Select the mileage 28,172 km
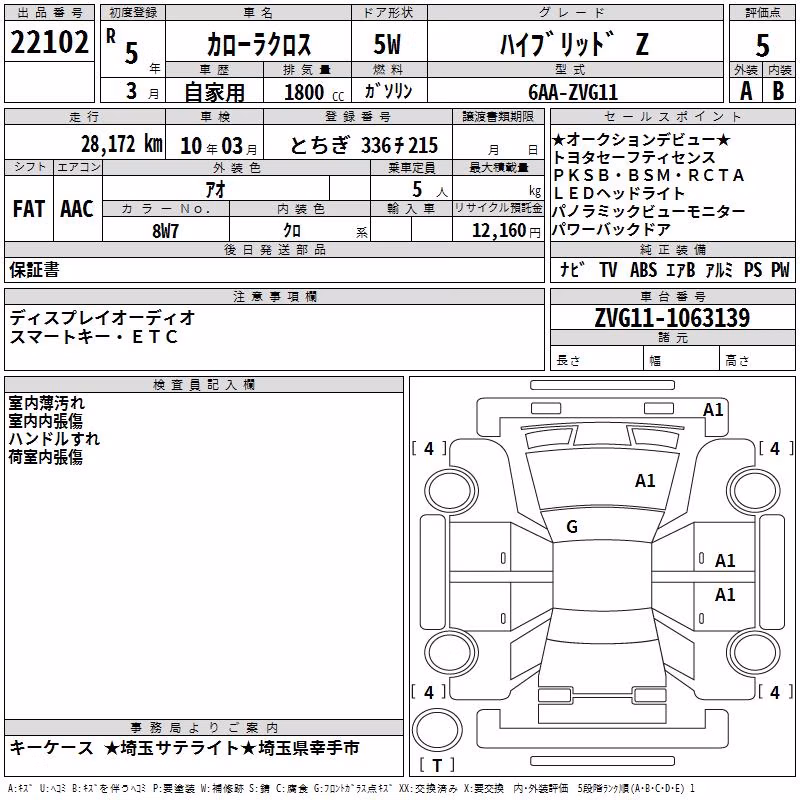800x800 pixels. click(122, 144)
